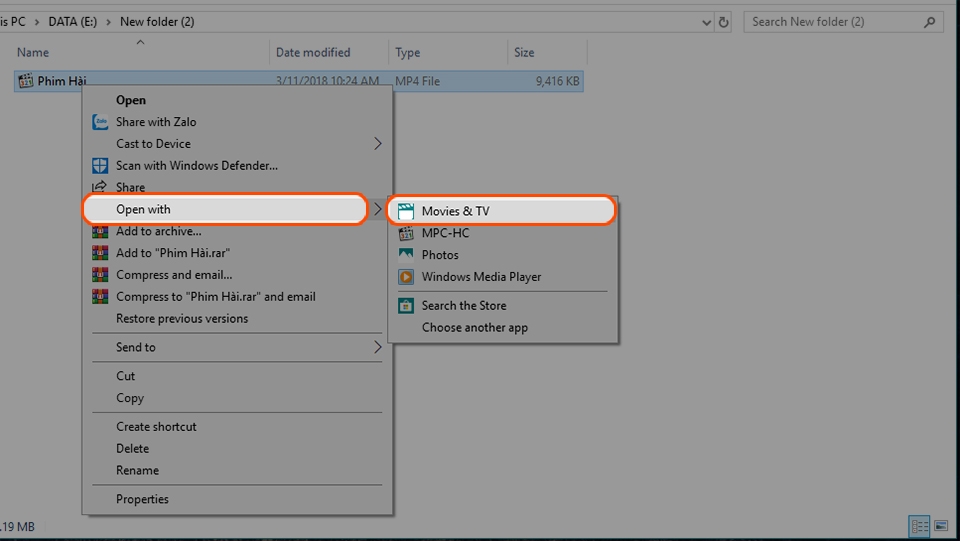This screenshot has width=960, height=541.
Task: Click the Movies & TV app icon
Action: click(406, 211)
